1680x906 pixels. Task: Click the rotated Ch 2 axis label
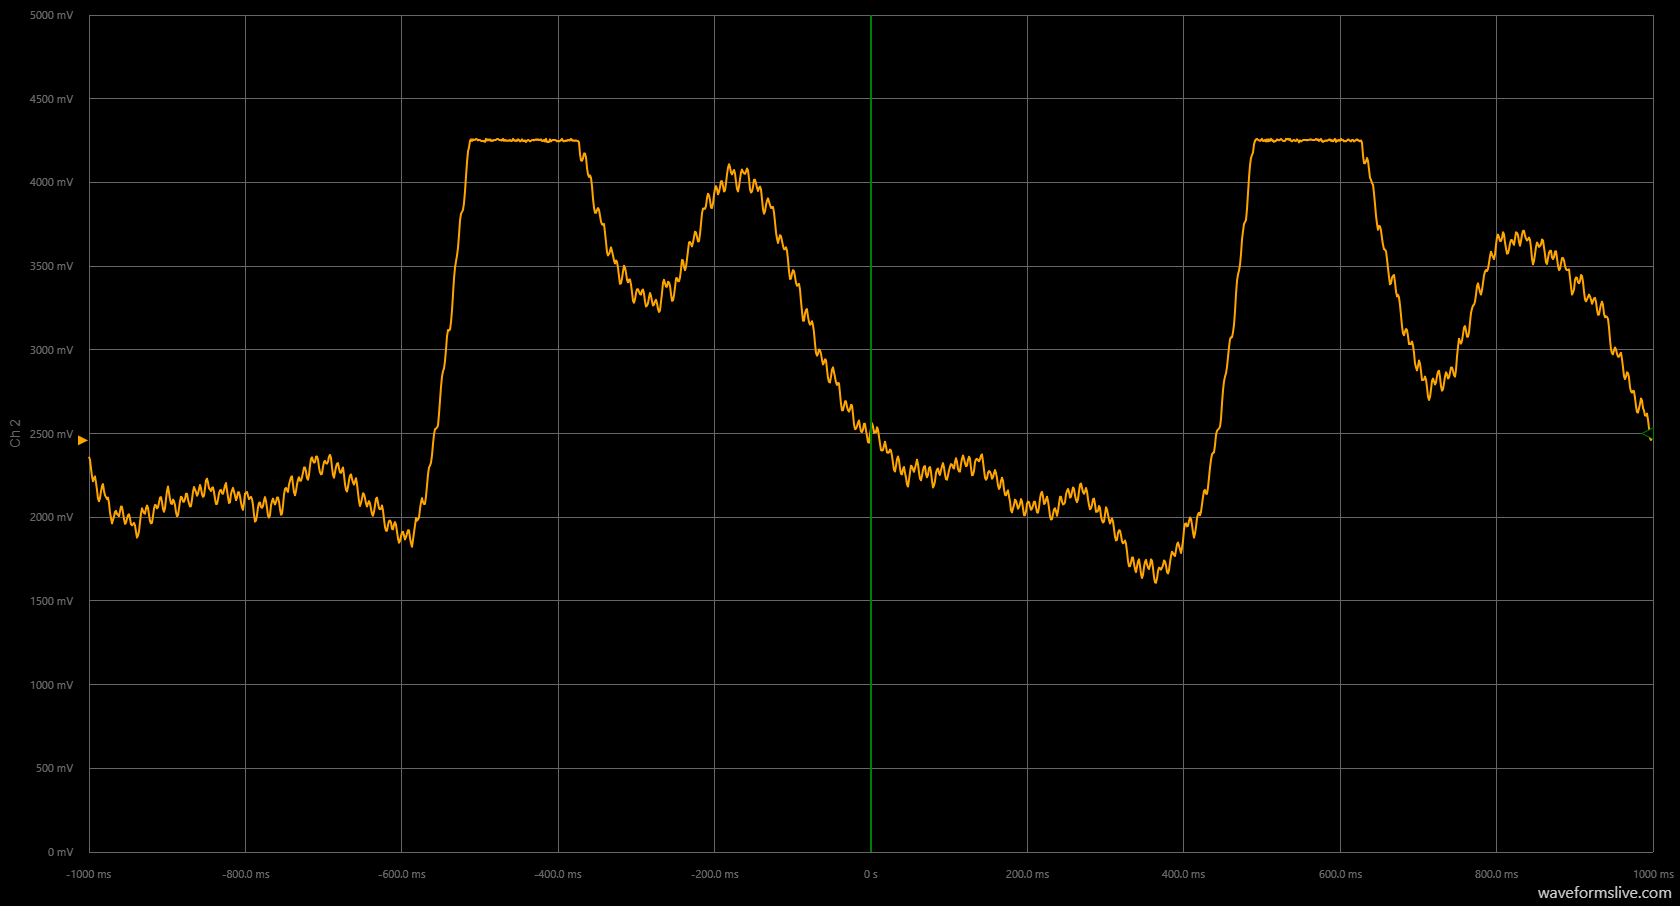click(x=15, y=433)
